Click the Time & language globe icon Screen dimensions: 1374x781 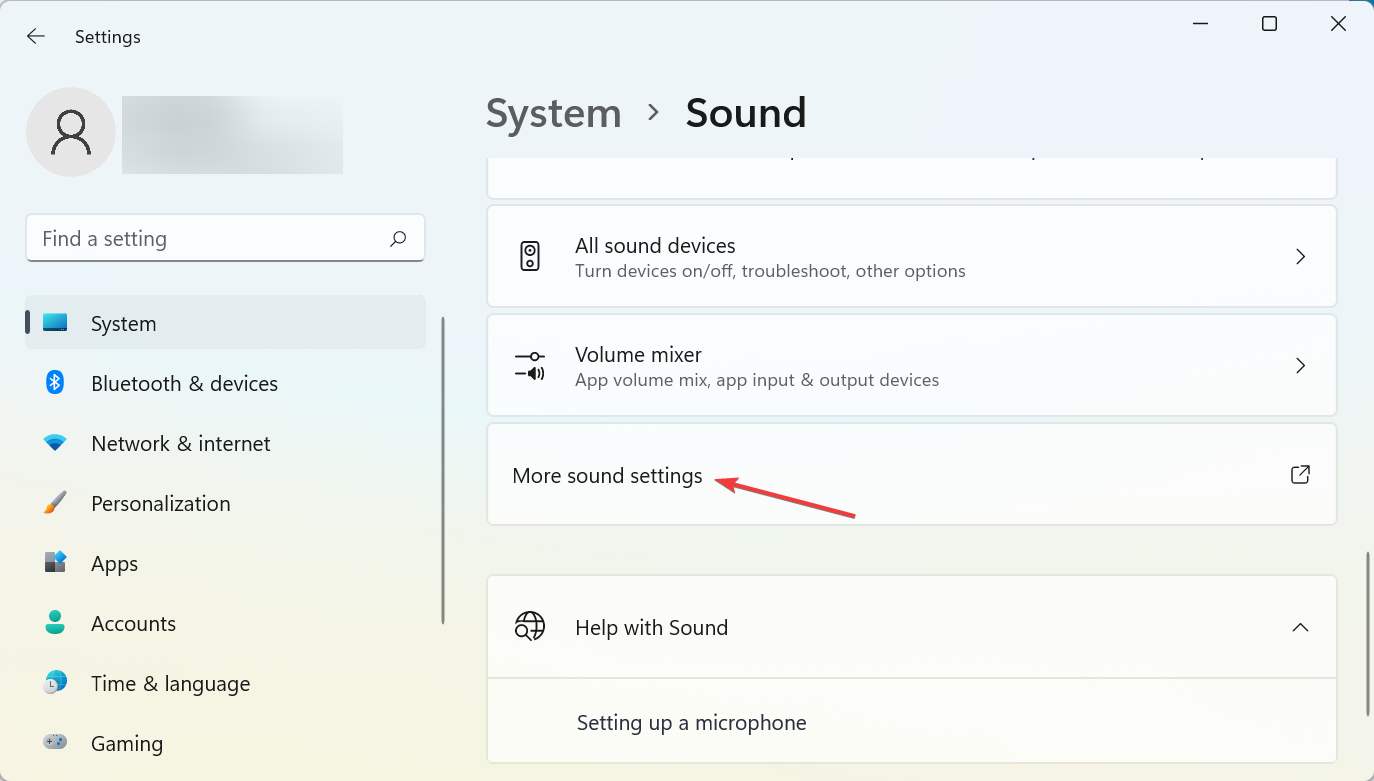[x=55, y=683]
